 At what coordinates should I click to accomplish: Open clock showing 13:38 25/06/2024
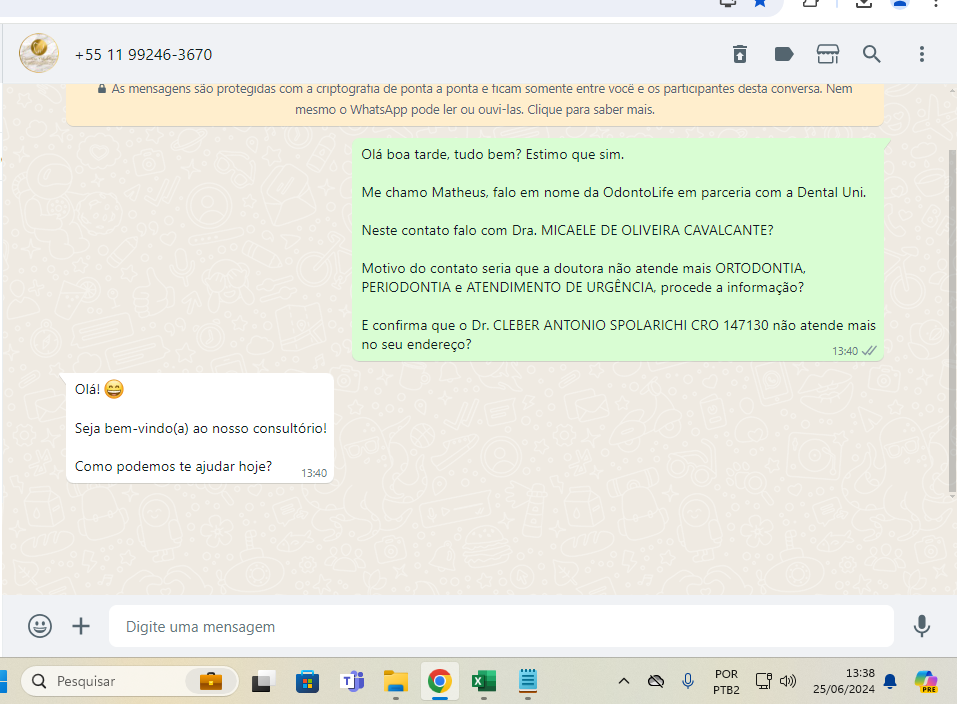click(843, 681)
